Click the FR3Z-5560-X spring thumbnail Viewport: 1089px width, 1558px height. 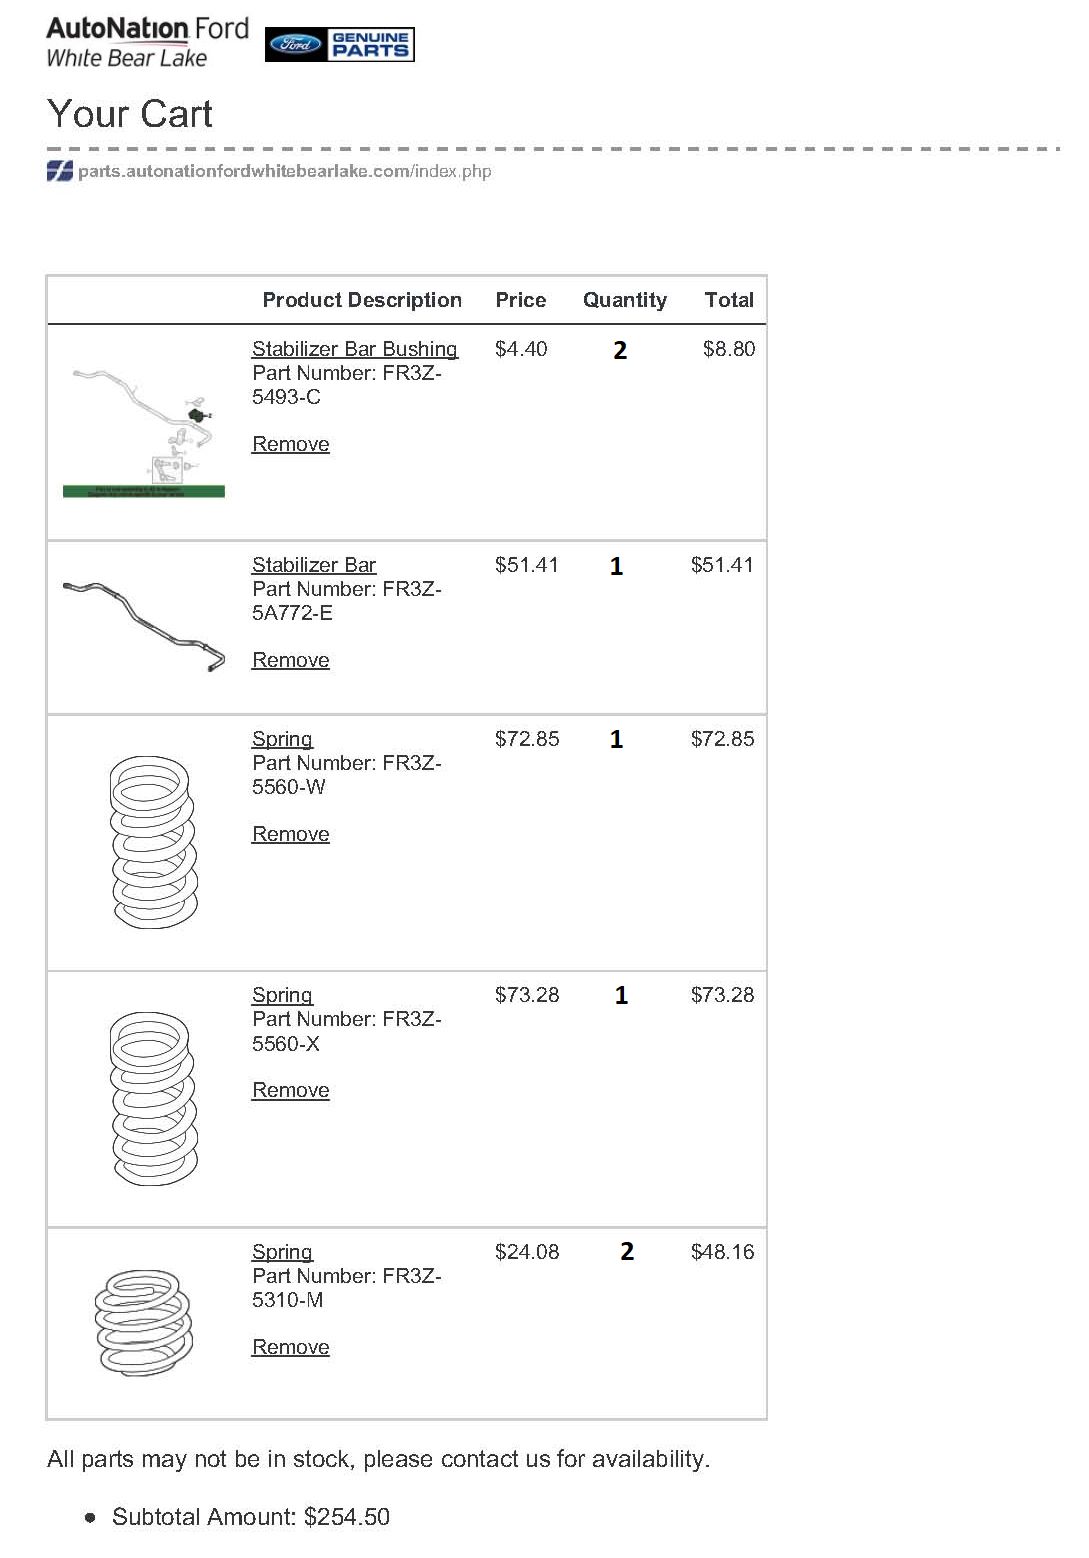(152, 1098)
